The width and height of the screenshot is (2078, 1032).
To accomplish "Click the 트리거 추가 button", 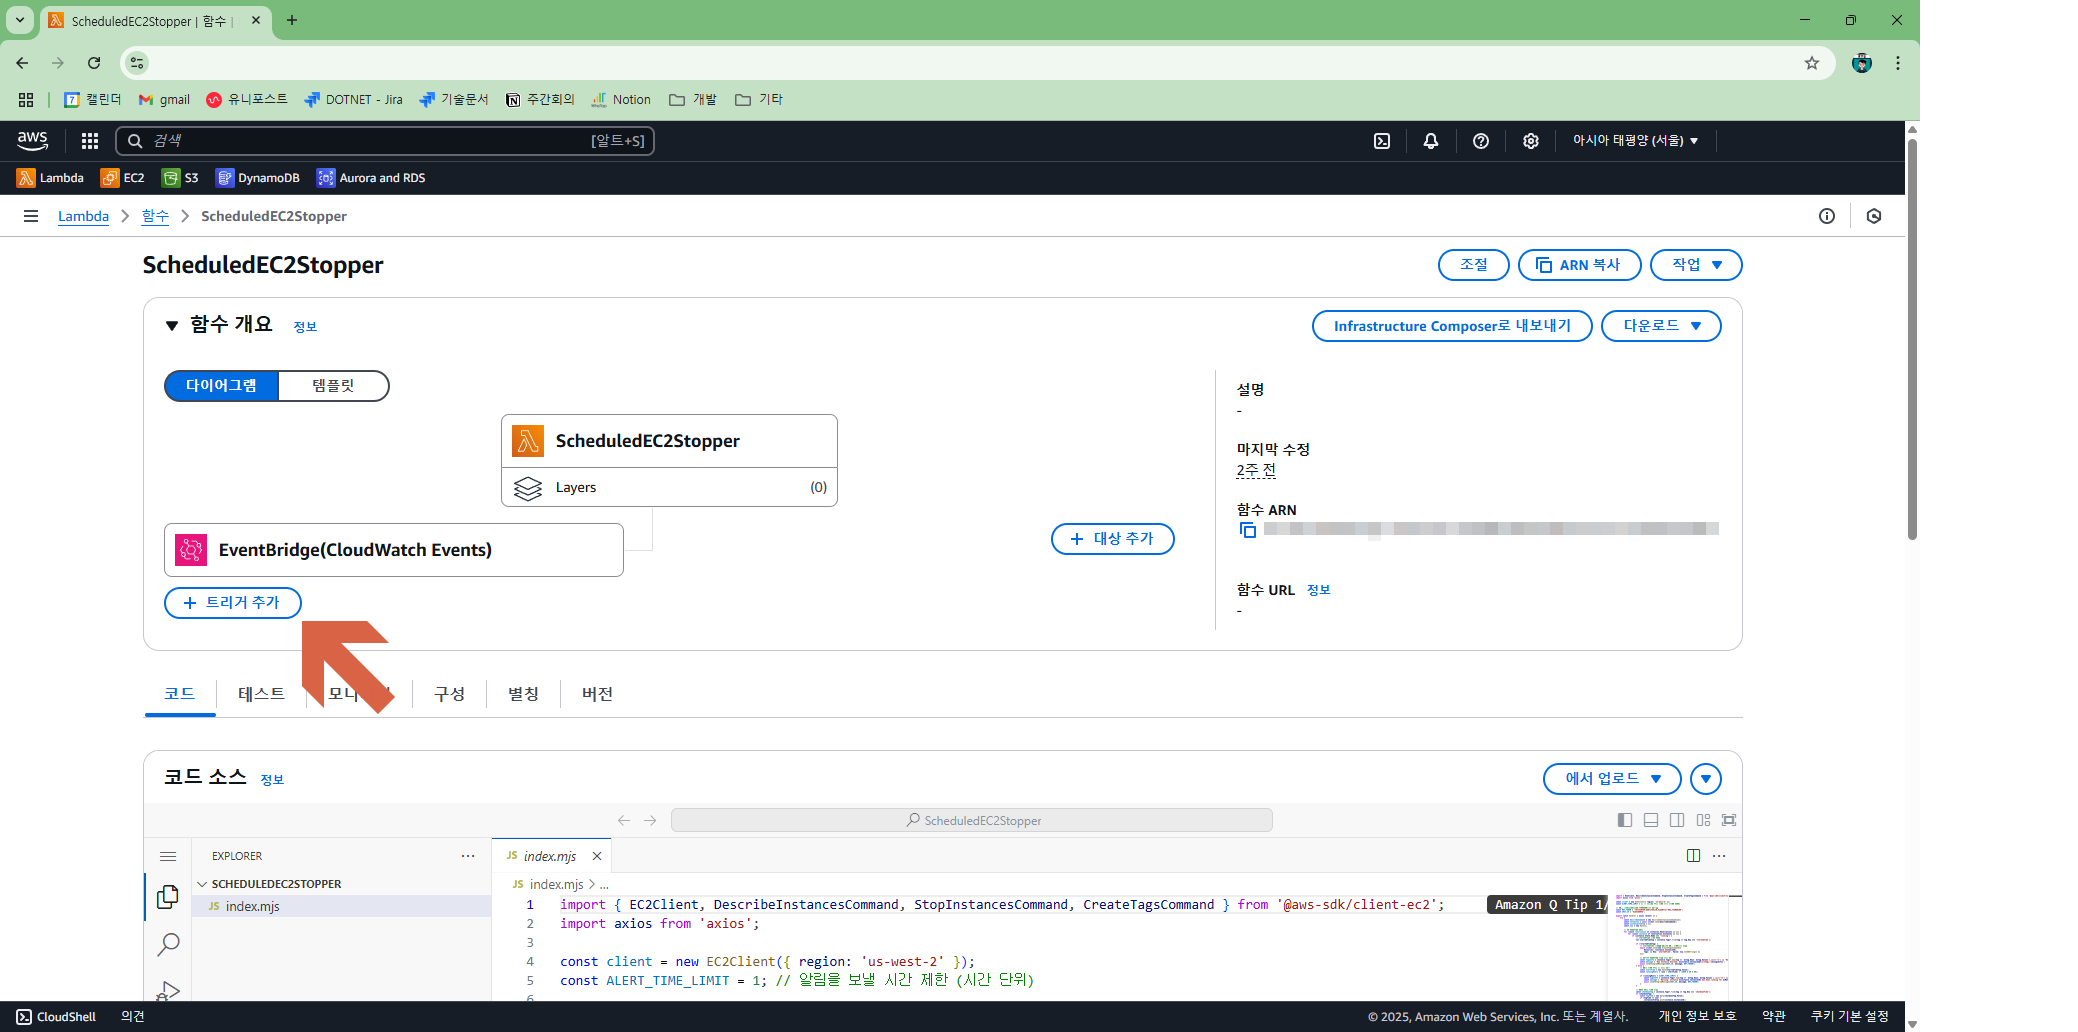I will (233, 603).
